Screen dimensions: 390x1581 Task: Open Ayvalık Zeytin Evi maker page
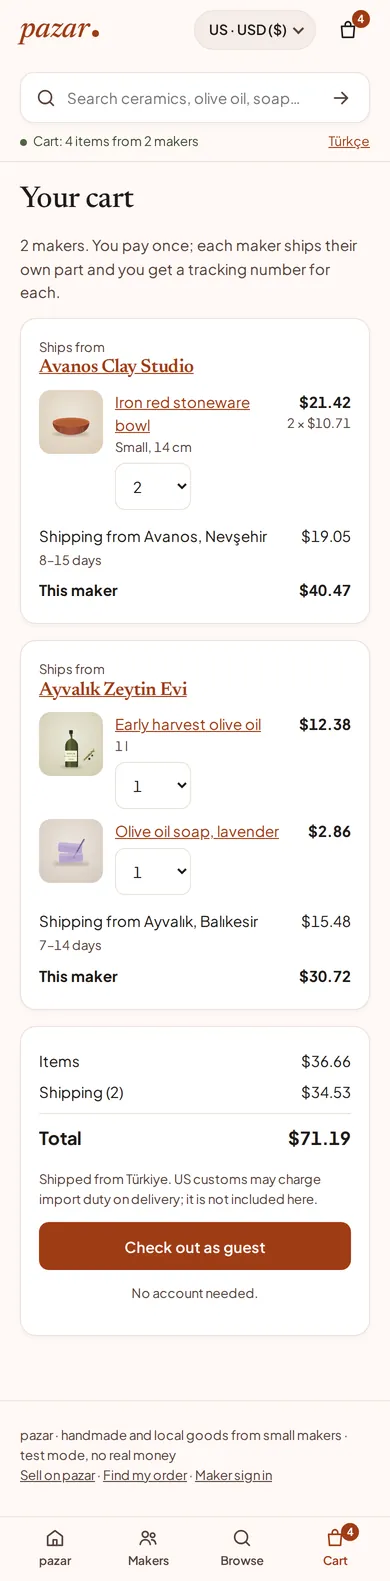(x=113, y=689)
